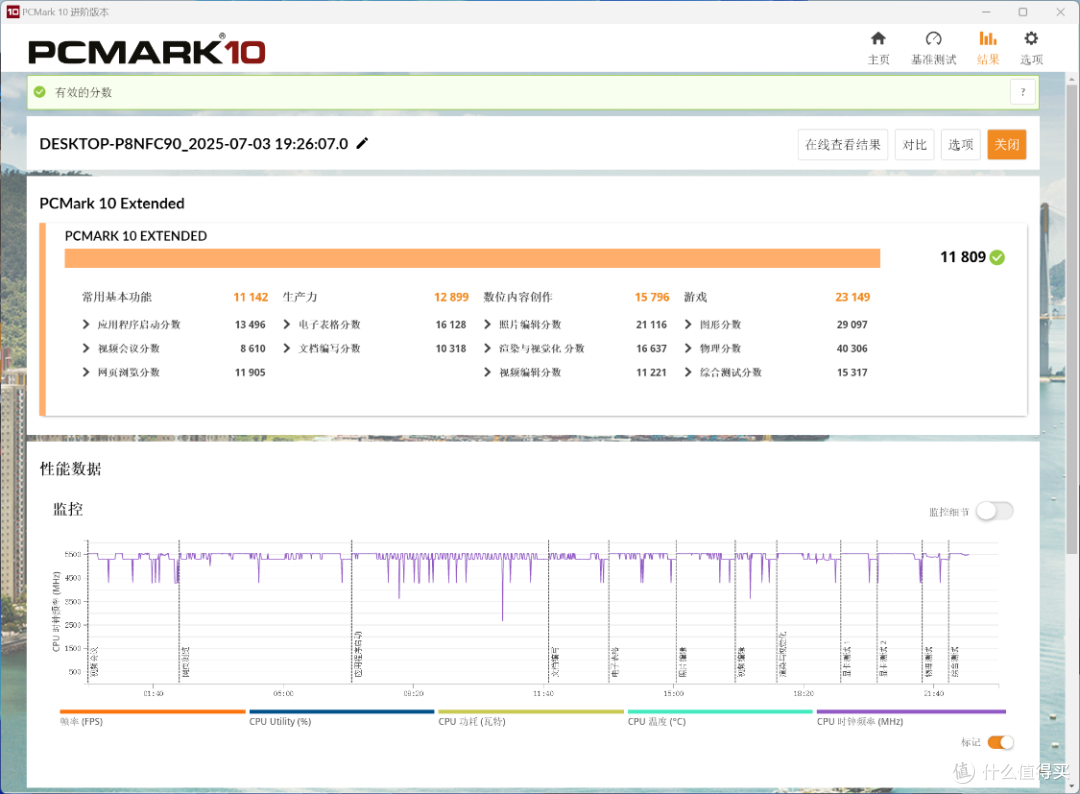Open the 选项 gear icon in header
Screen dimensions: 1080x794
point(1030,39)
